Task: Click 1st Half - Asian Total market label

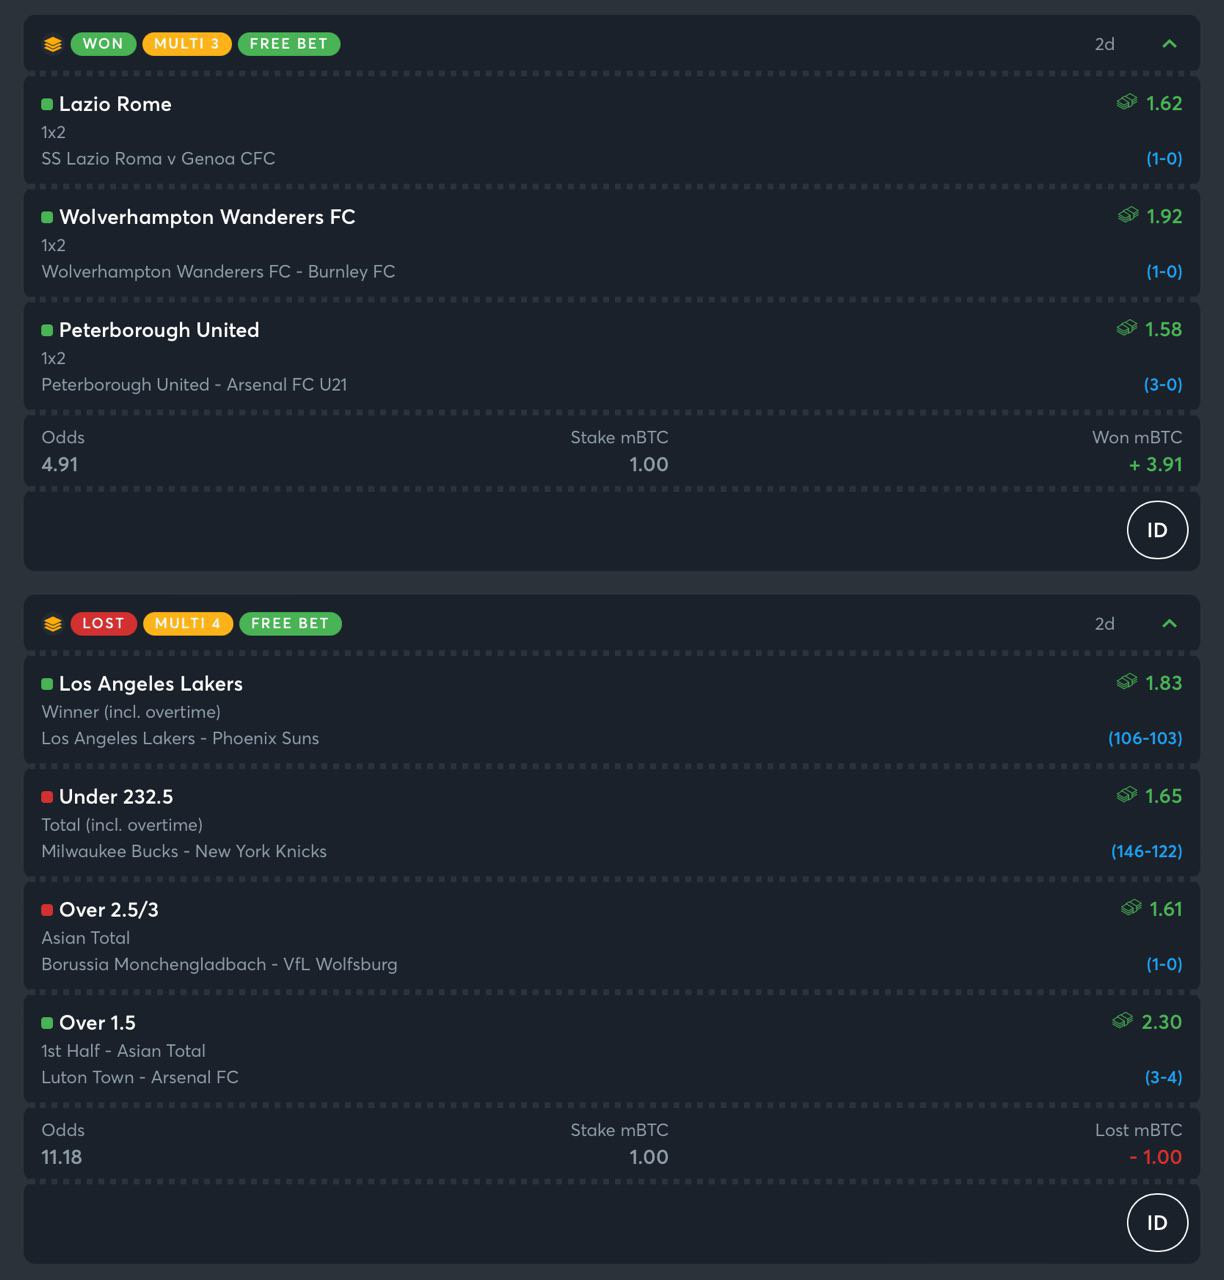Action: click(x=123, y=1051)
